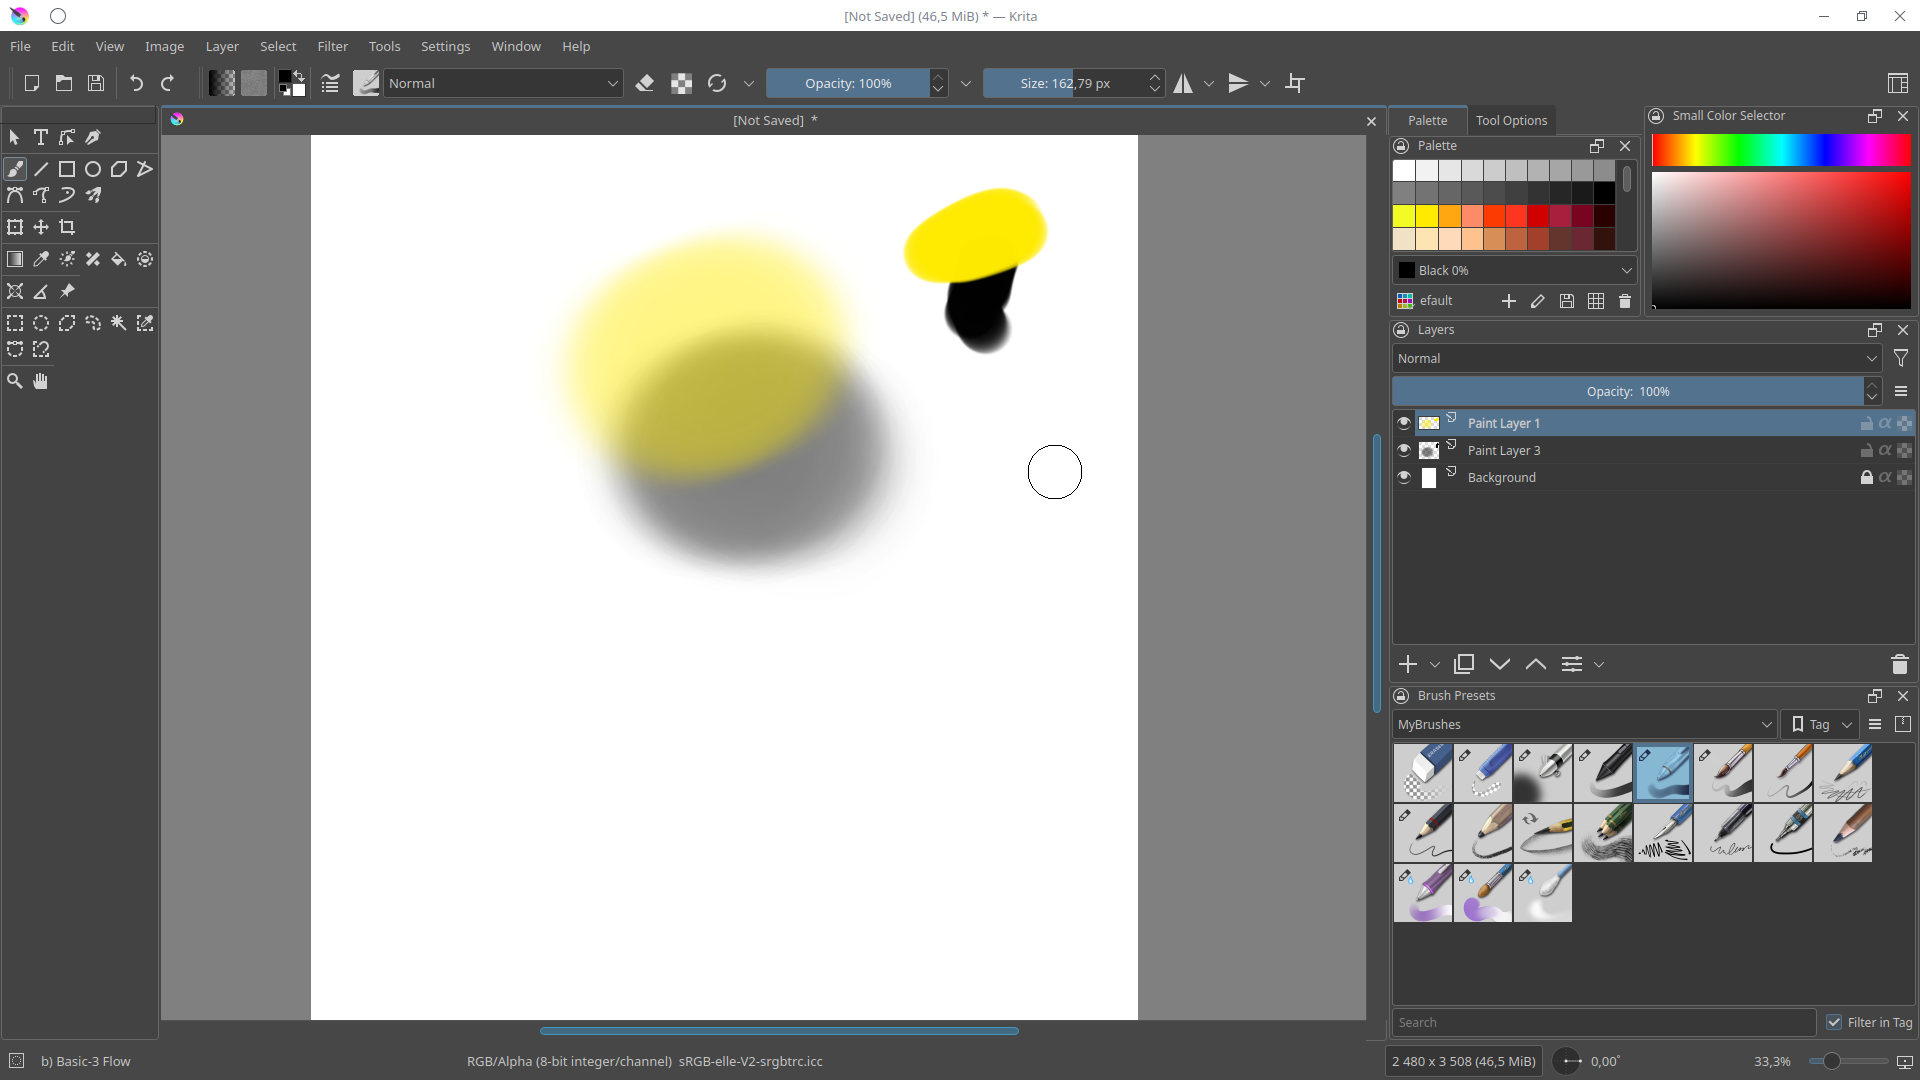
Task: Choose the Fill bucket tool
Action: point(119,259)
